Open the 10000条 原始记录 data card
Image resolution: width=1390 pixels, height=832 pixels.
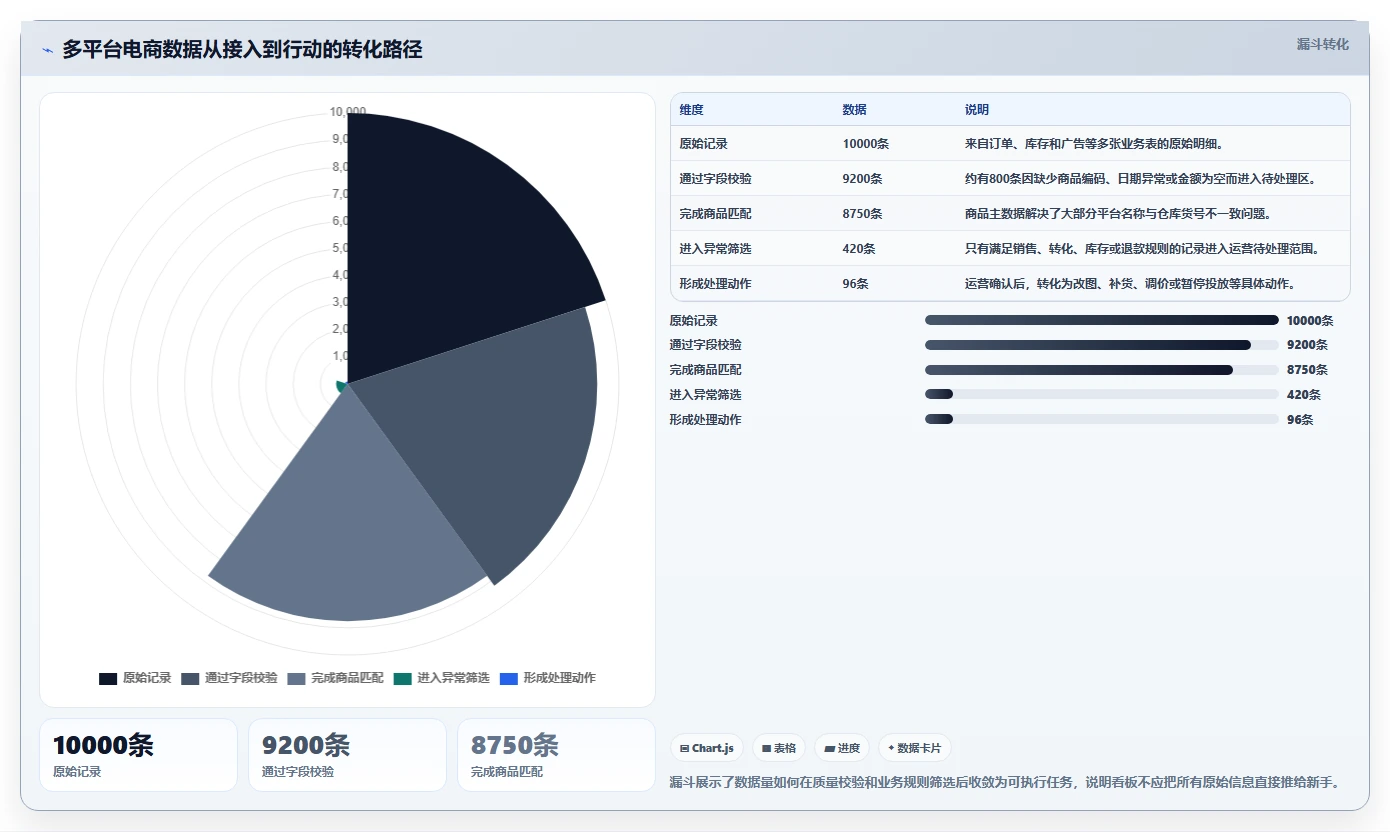[138, 755]
